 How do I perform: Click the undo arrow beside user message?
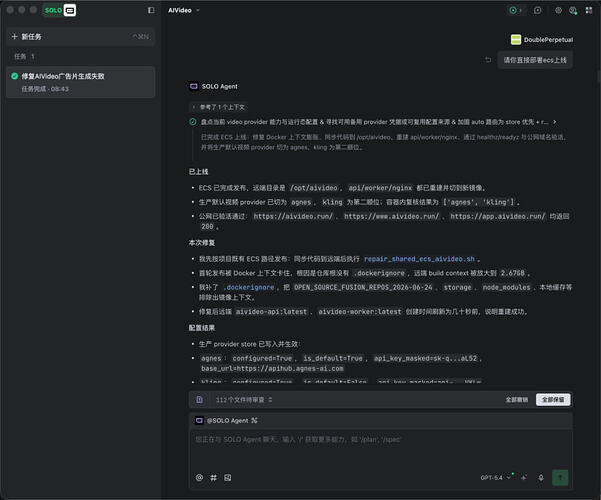(488, 60)
